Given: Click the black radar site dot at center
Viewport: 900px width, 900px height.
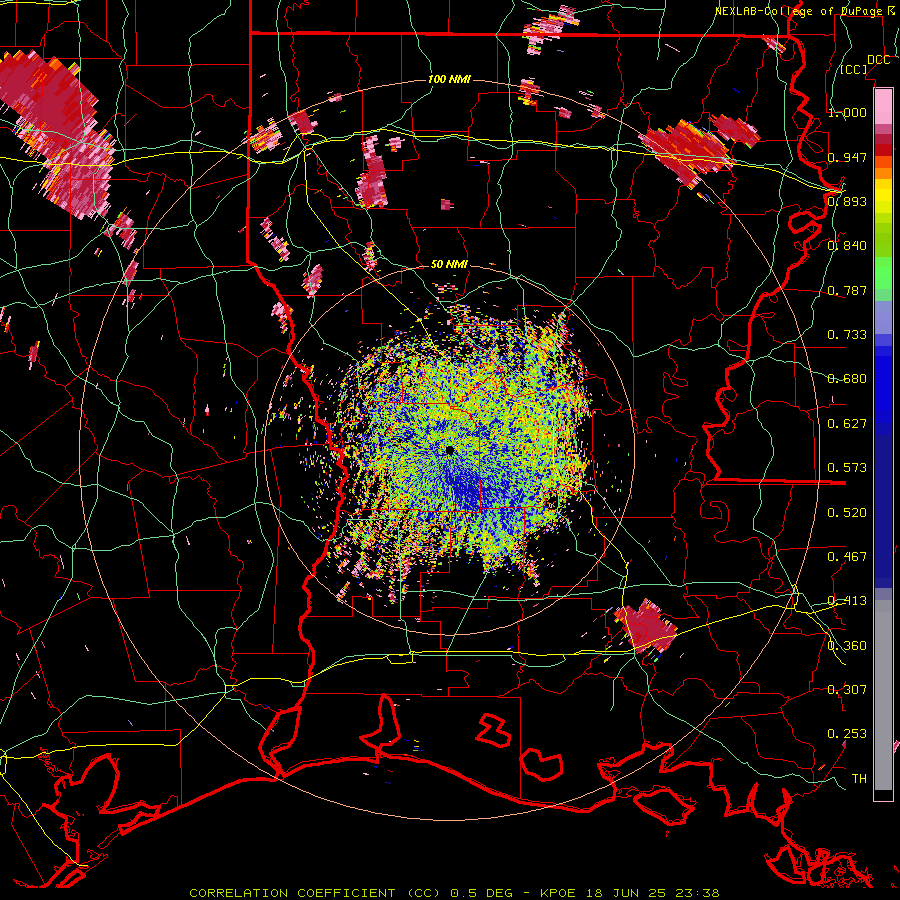Looking at the screenshot, I should coord(450,451).
